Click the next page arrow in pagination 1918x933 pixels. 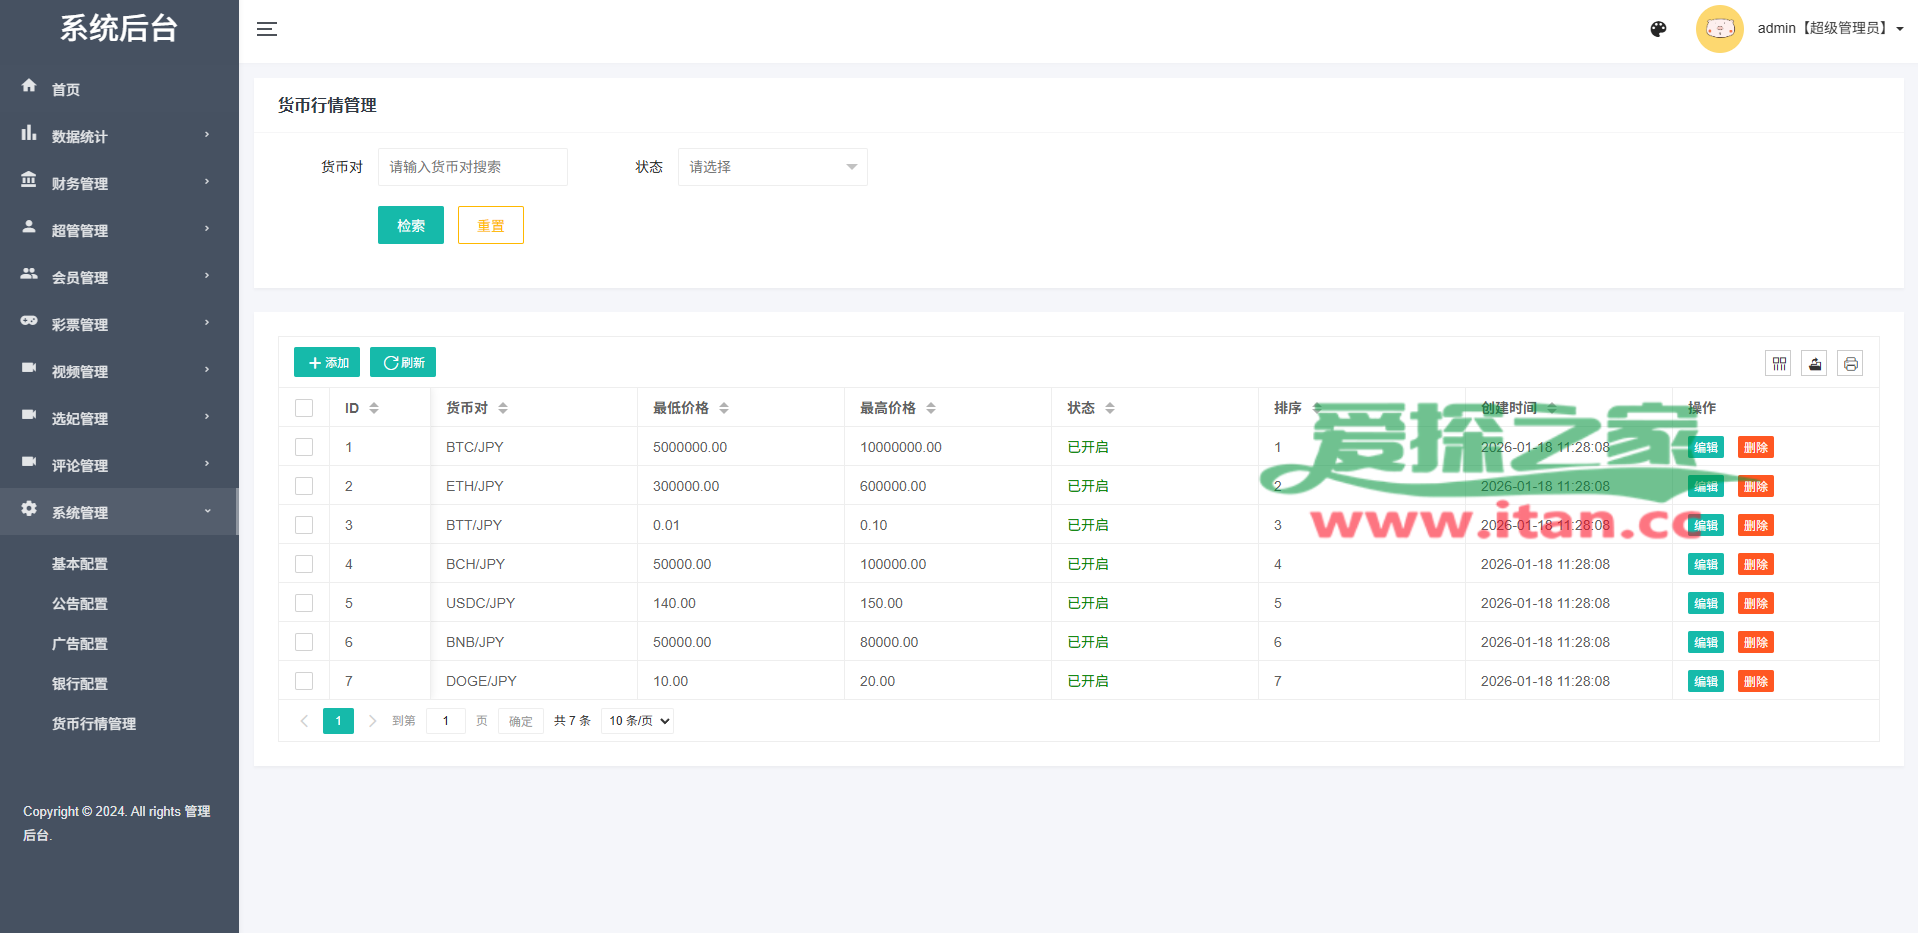(x=372, y=721)
